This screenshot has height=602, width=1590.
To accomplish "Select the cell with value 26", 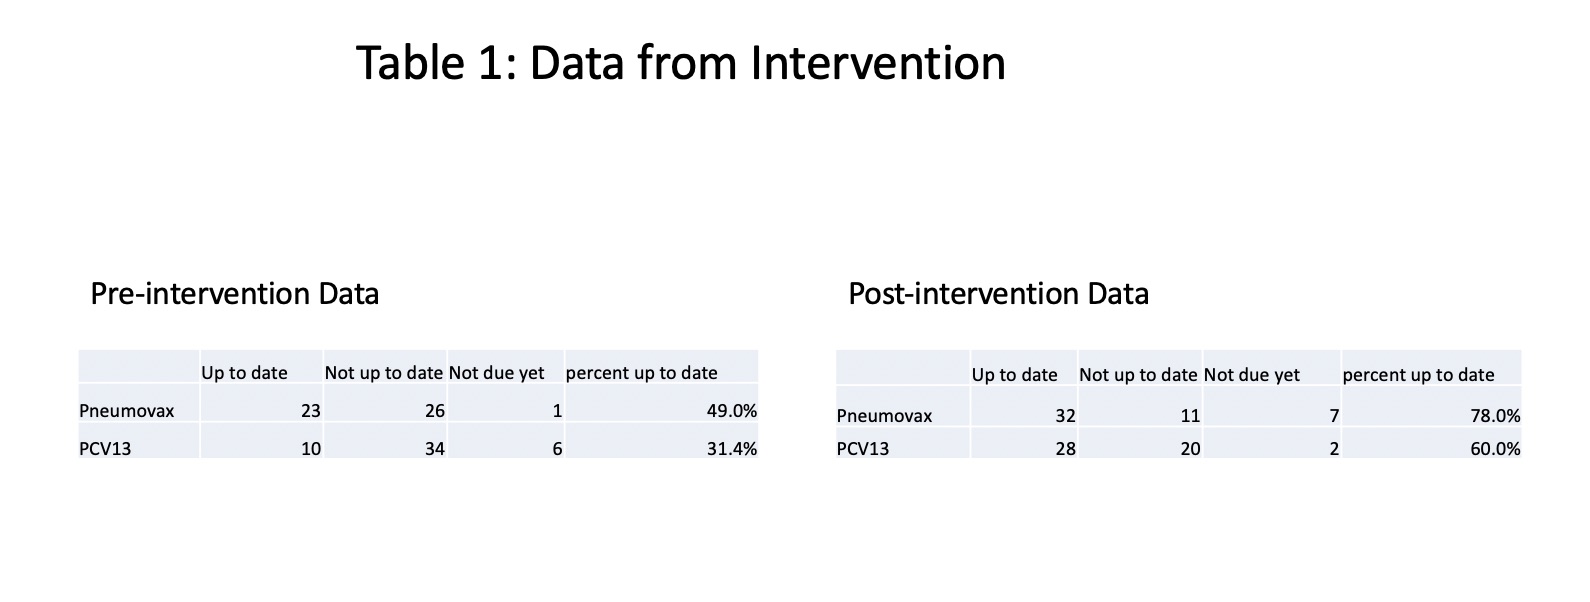I will point(434,411).
